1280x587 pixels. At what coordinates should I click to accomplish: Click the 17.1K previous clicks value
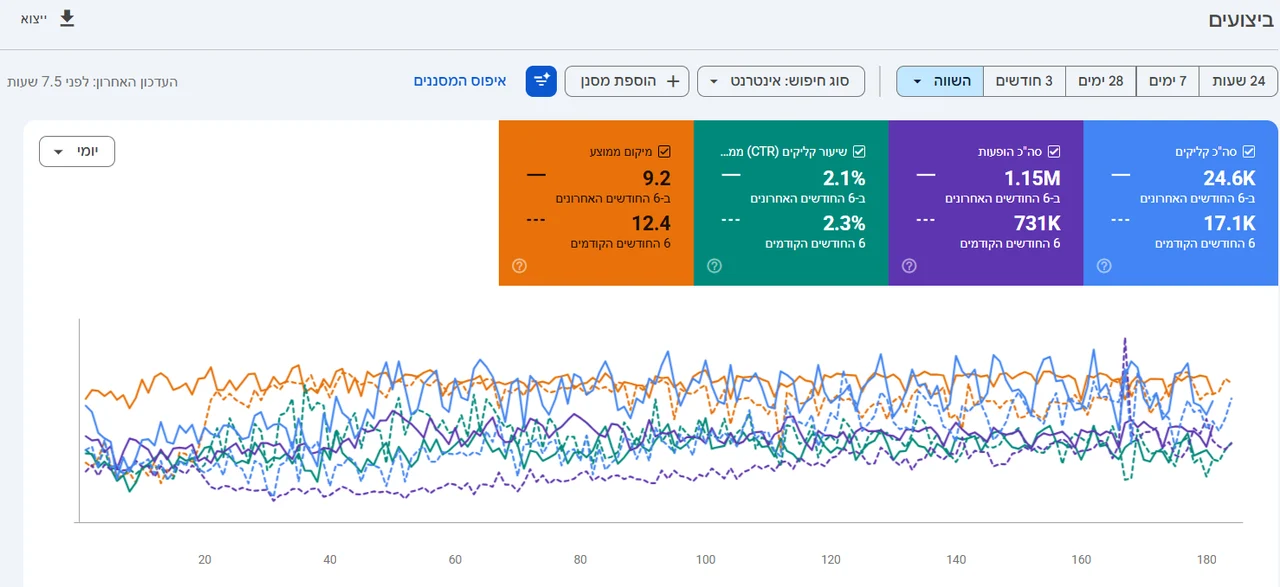1231,224
